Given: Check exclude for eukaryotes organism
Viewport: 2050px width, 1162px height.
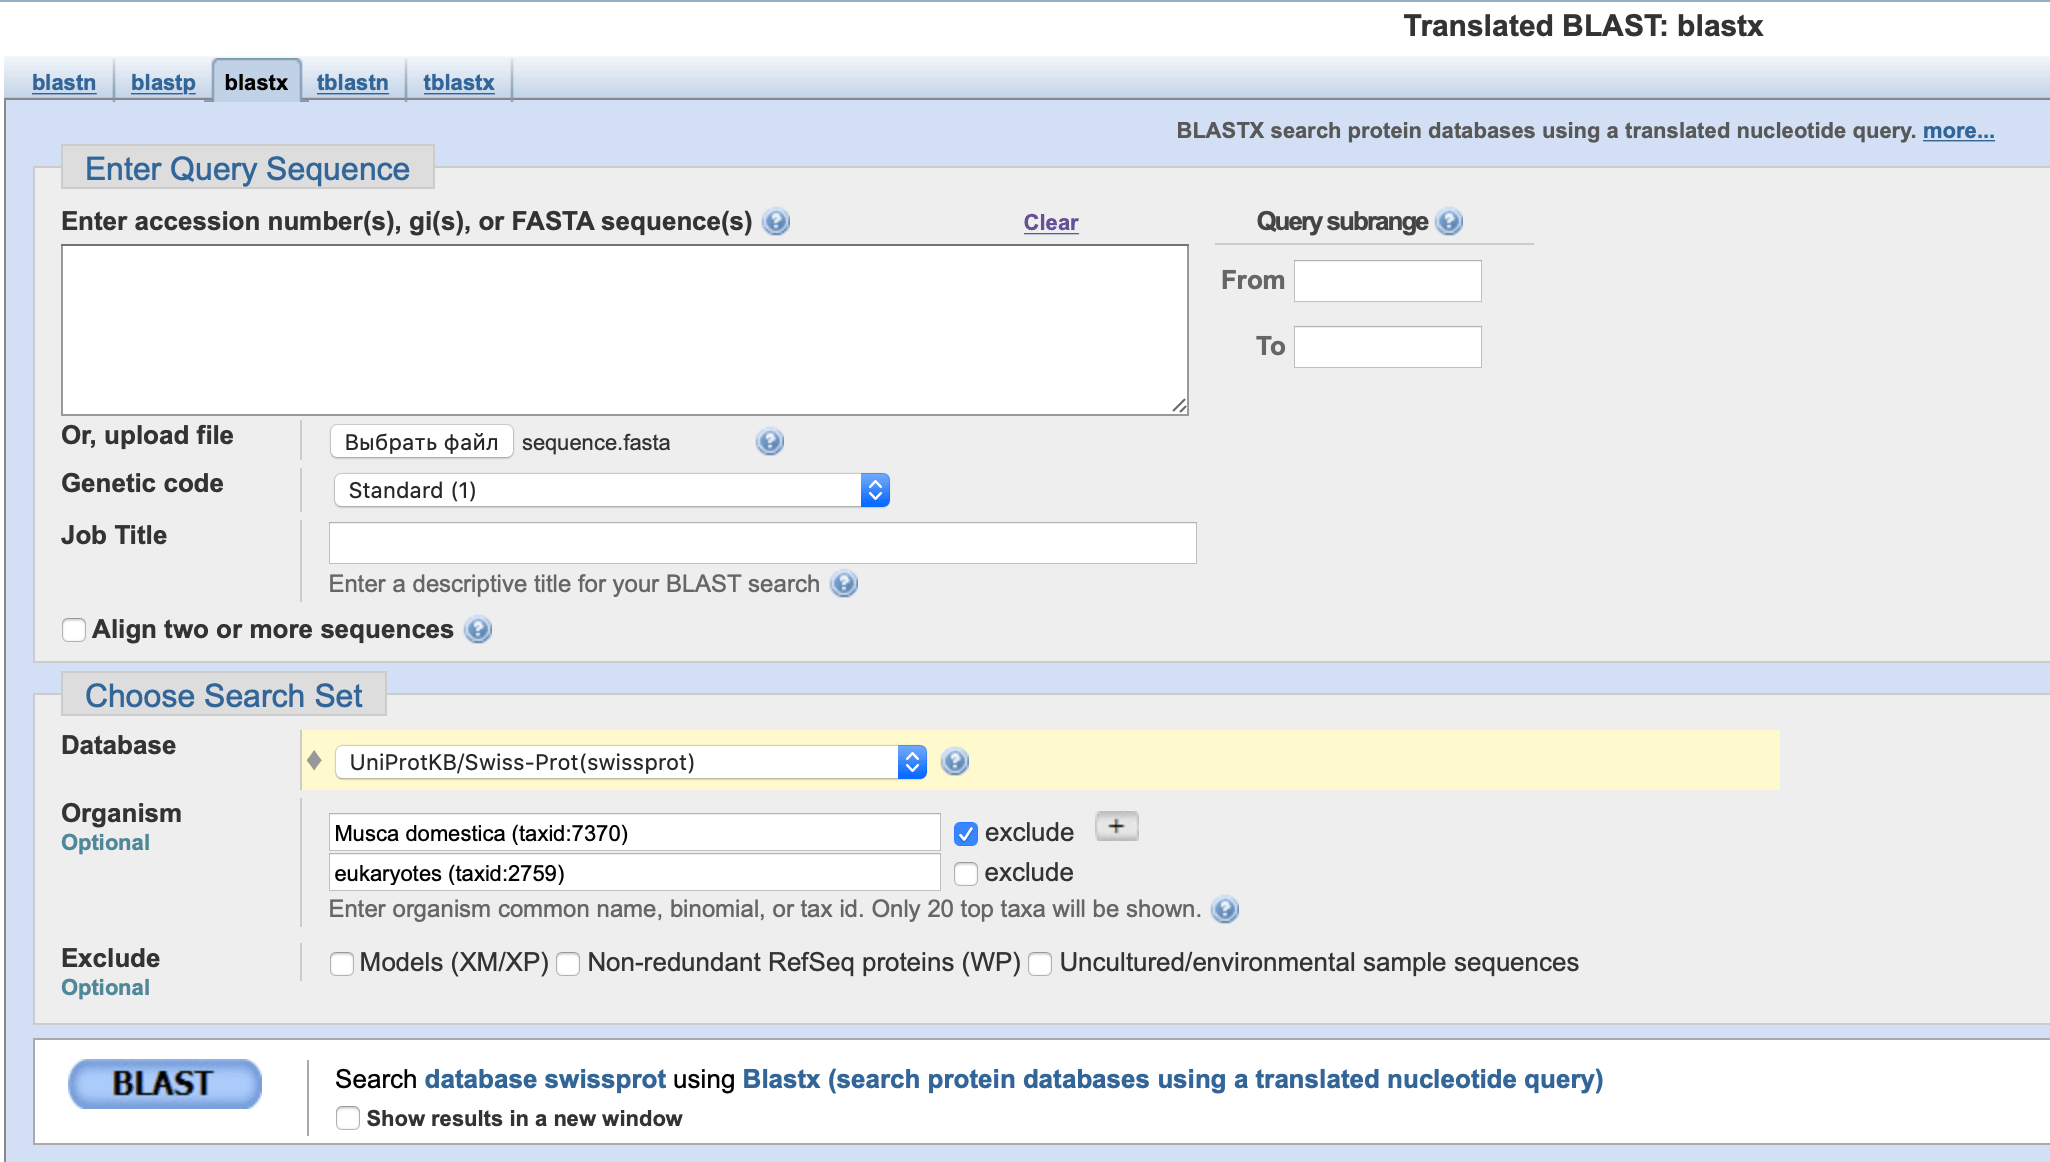Looking at the screenshot, I should [x=966, y=873].
